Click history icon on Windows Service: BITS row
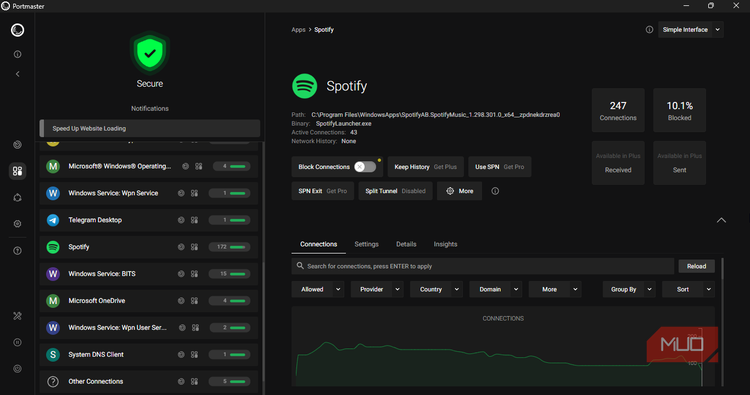The image size is (750, 395). 181,274
